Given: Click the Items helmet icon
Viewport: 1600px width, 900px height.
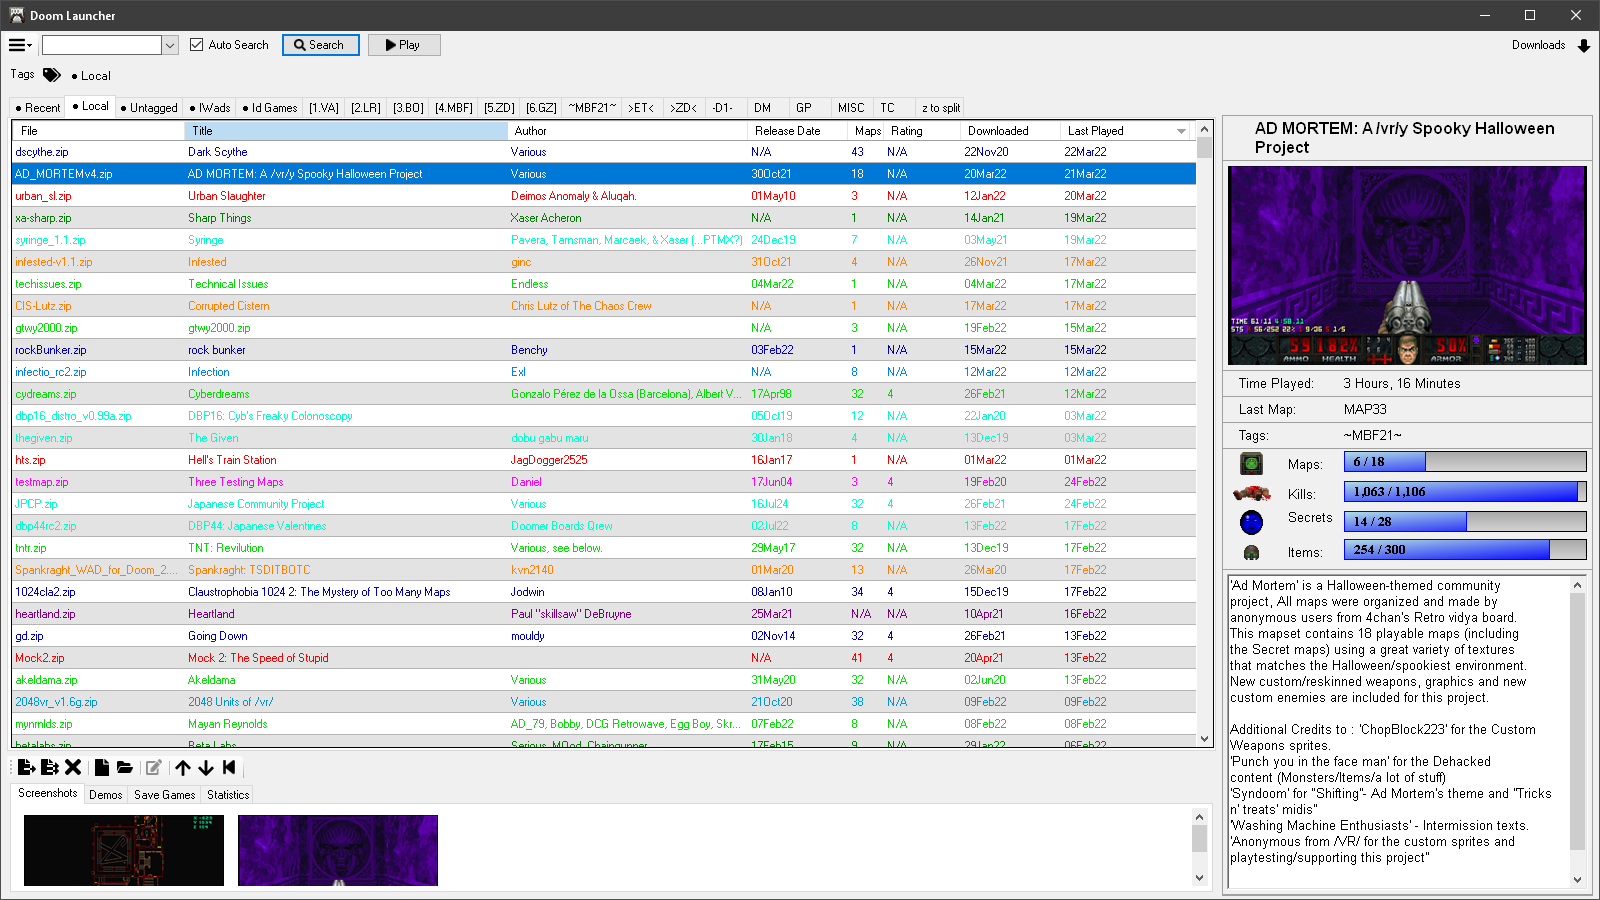Looking at the screenshot, I should click(1251, 552).
